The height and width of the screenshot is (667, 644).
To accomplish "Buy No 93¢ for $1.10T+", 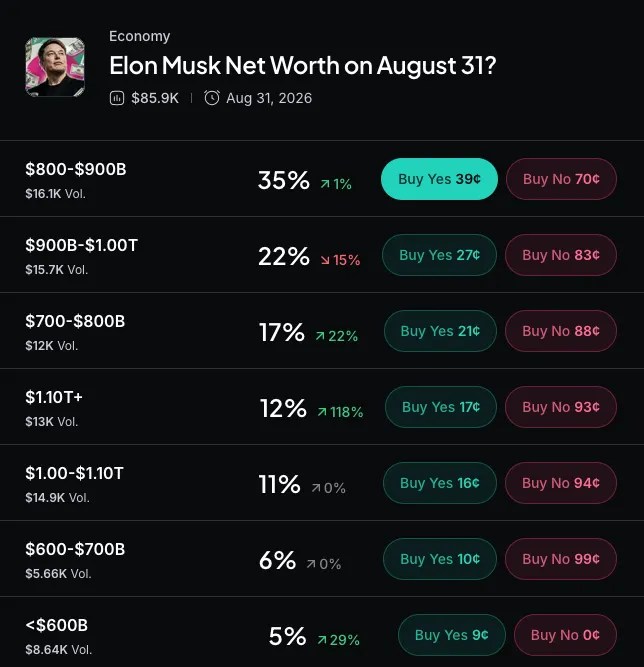I will [x=561, y=407].
